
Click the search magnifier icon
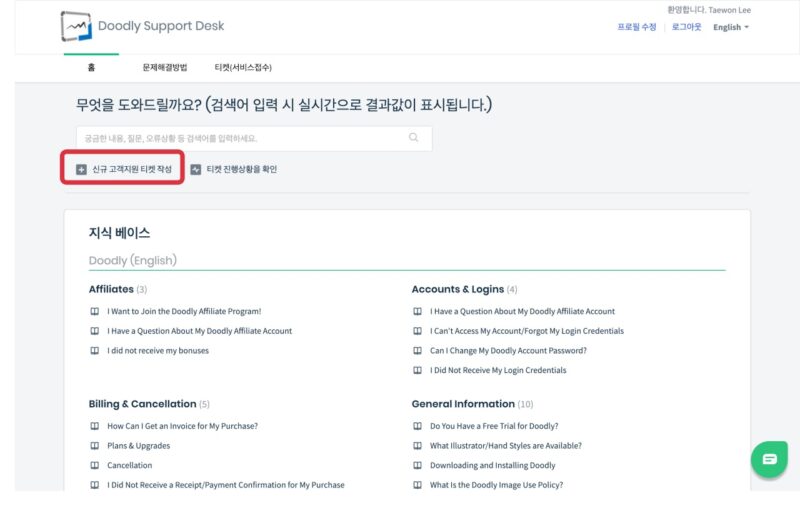click(413, 137)
